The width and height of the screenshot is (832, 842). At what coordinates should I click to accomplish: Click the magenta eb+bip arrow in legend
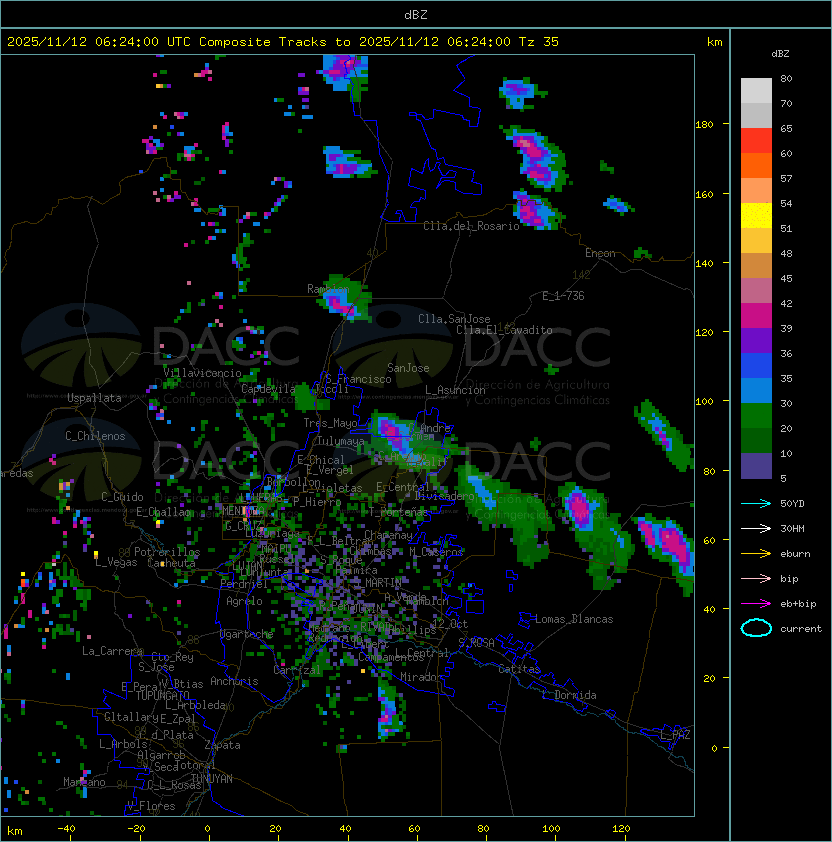point(756,604)
